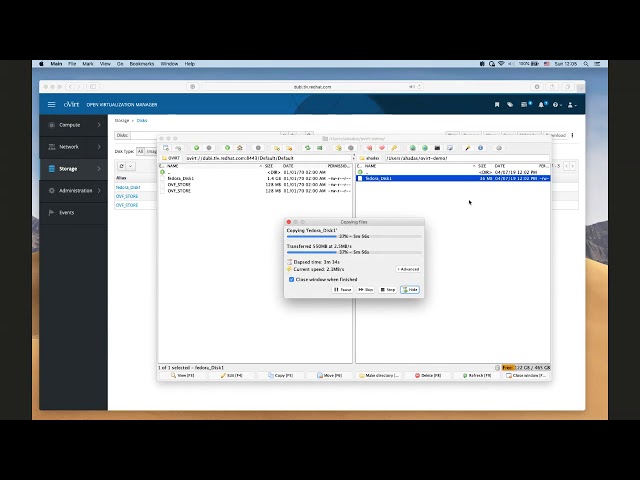Click the Safari address bar
The height and width of the screenshot is (480, 640).
[312, 87]
